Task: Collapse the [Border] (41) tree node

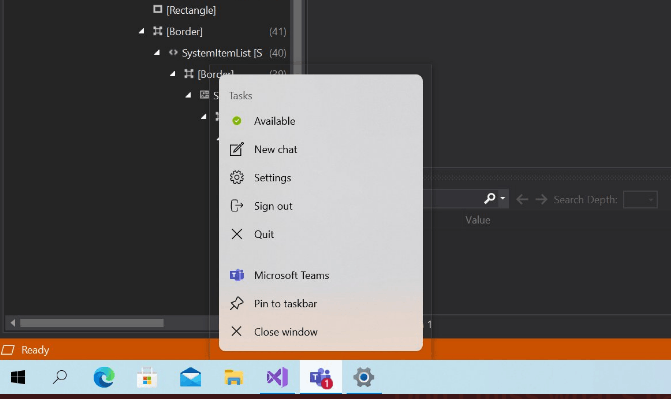Action: coord(142,31)
